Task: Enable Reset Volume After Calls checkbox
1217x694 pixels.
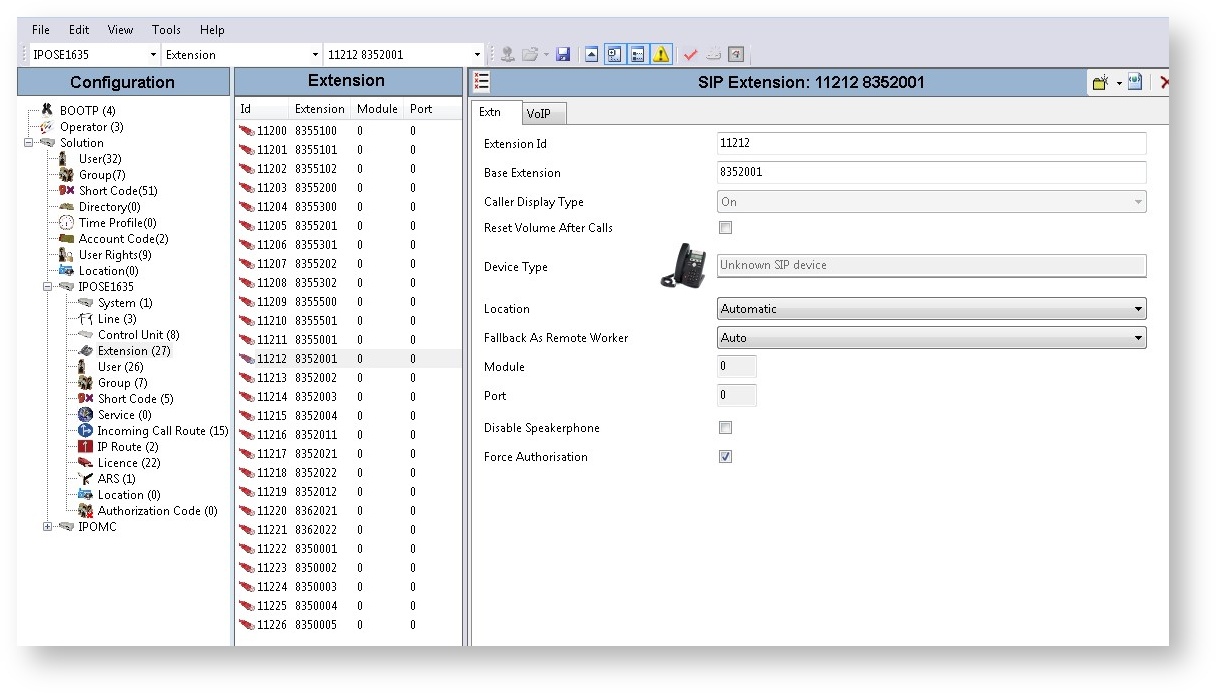Action: 726,228
